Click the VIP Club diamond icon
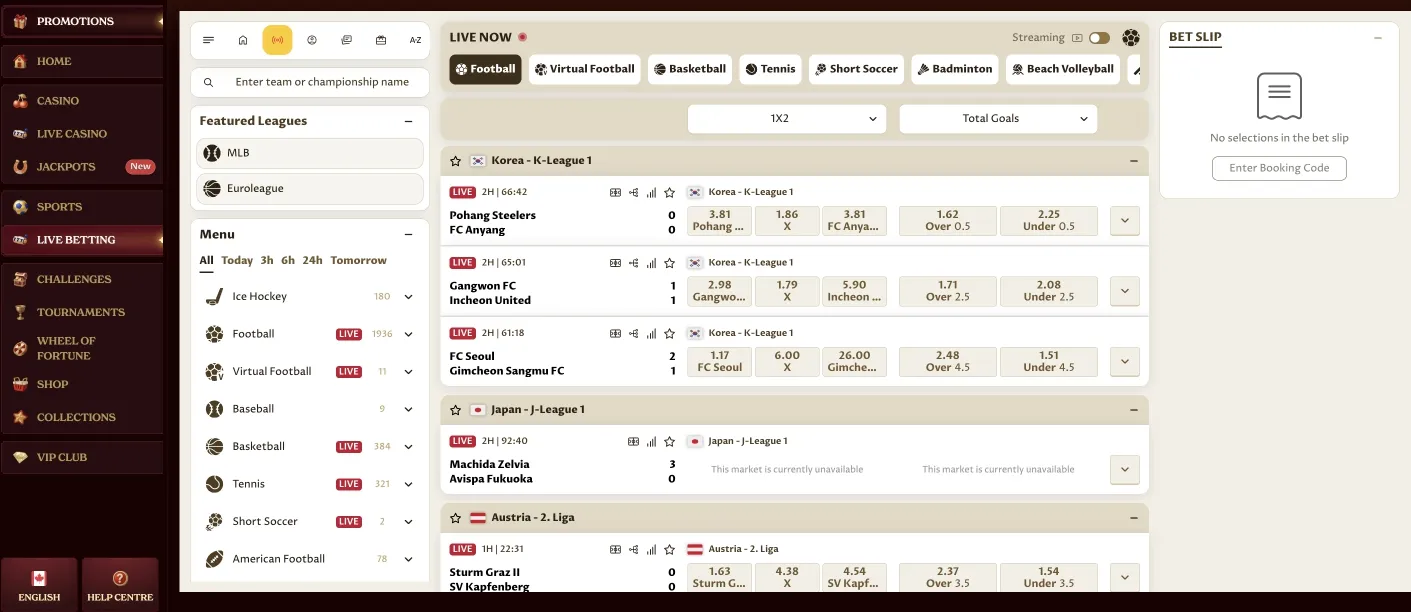Screen dimensions: 1411x612 pos(20,457)
